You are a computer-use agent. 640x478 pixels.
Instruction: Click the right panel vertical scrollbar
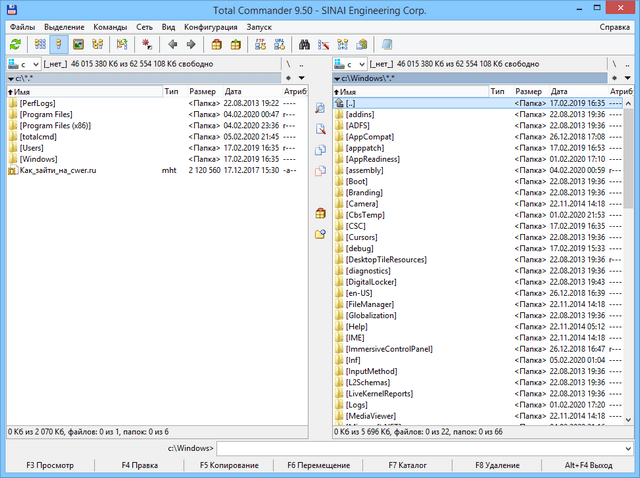click(x=630, y=250)
